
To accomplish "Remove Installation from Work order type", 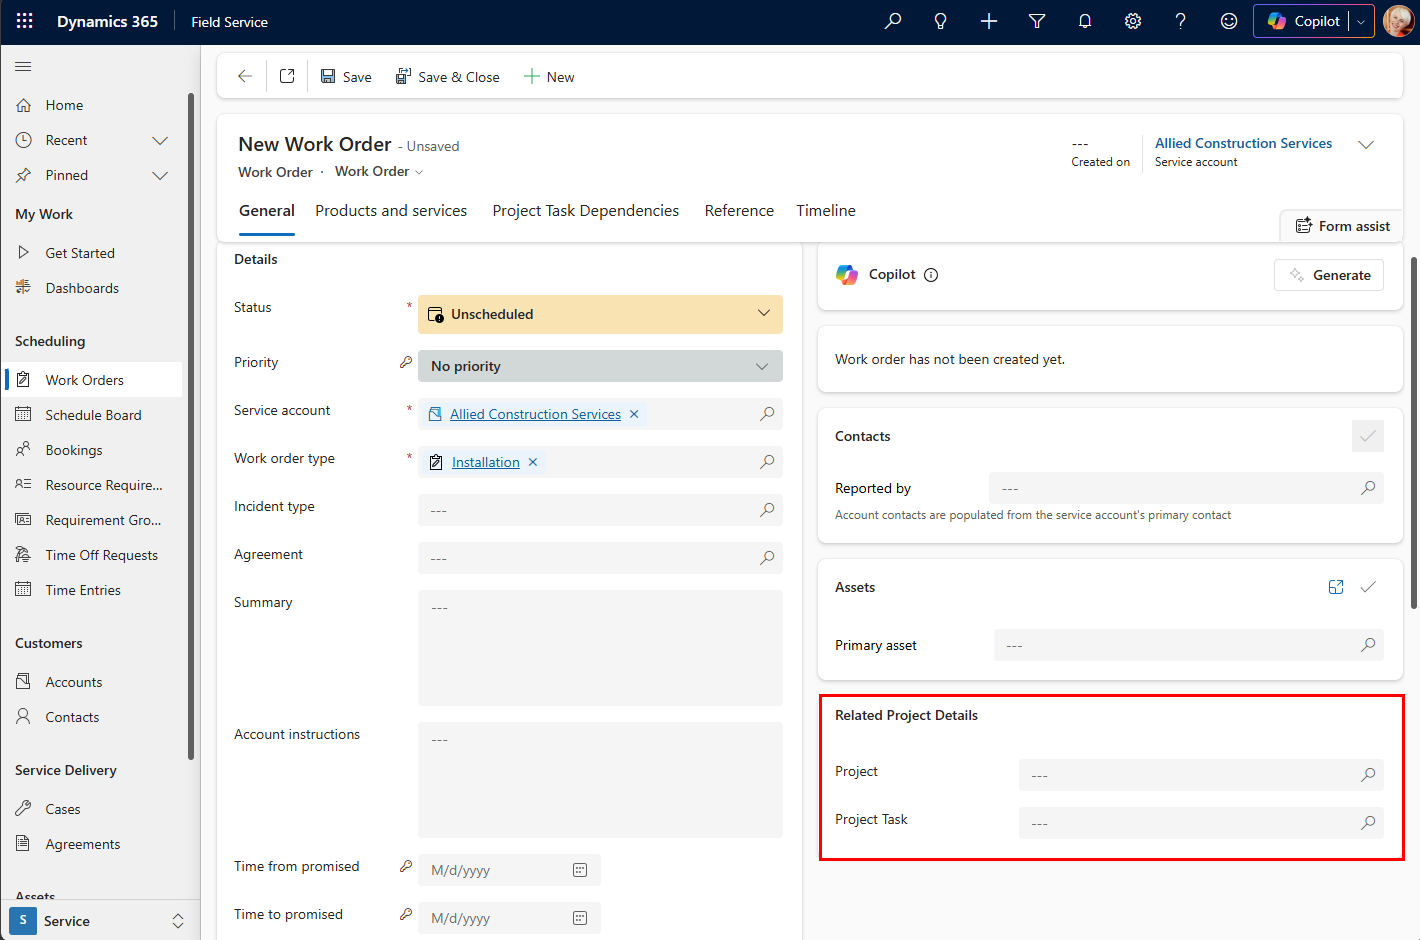I will pyautogui.click(x=533, y=462).
